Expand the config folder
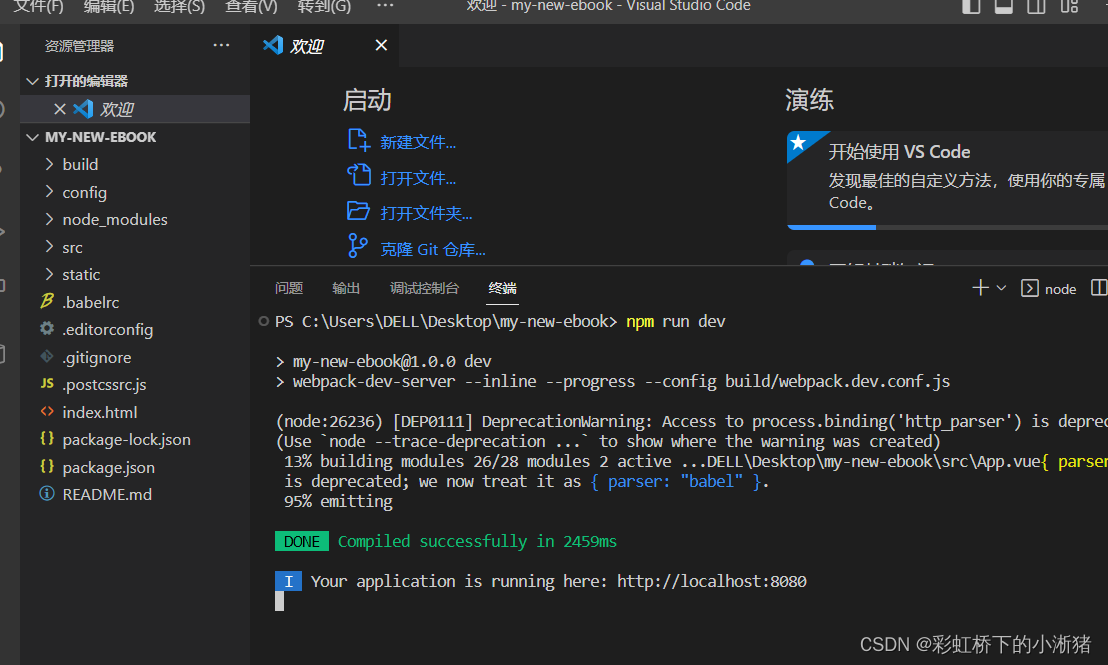Image resolution: width=1108 pixels, height=665 pixels. point(135,192)
